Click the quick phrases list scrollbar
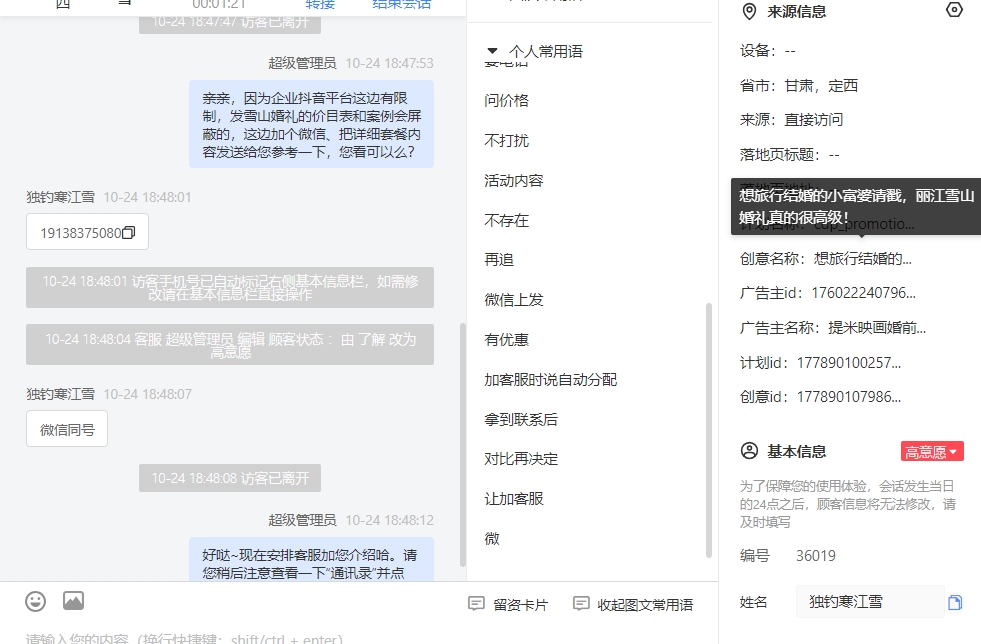The image size is (981, 644). point(709,430)
